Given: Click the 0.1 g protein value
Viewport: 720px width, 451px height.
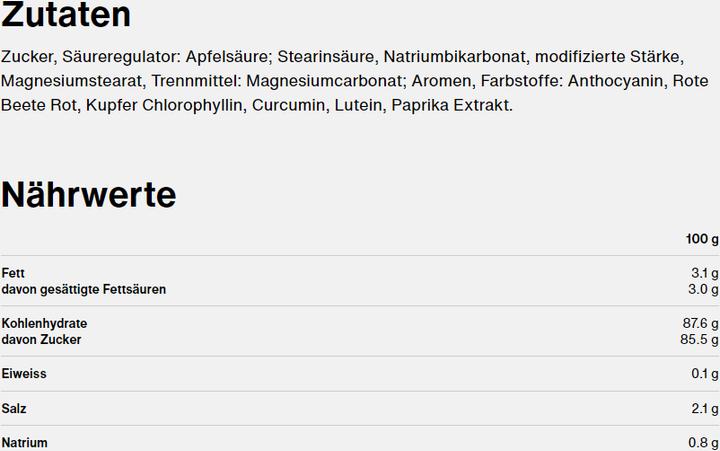Looking at the screenshot, I should [x=705, y=373].
